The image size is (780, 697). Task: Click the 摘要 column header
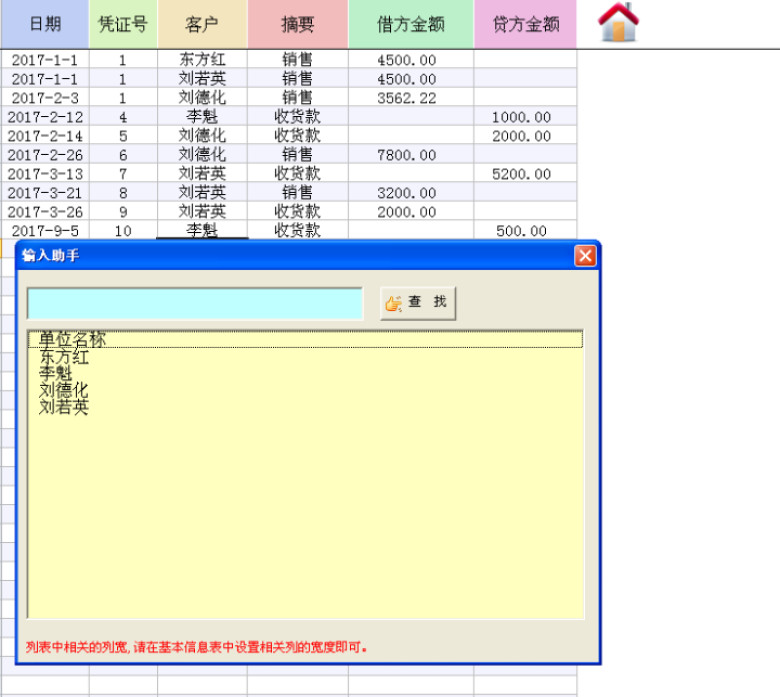click(x=297, y=24)
